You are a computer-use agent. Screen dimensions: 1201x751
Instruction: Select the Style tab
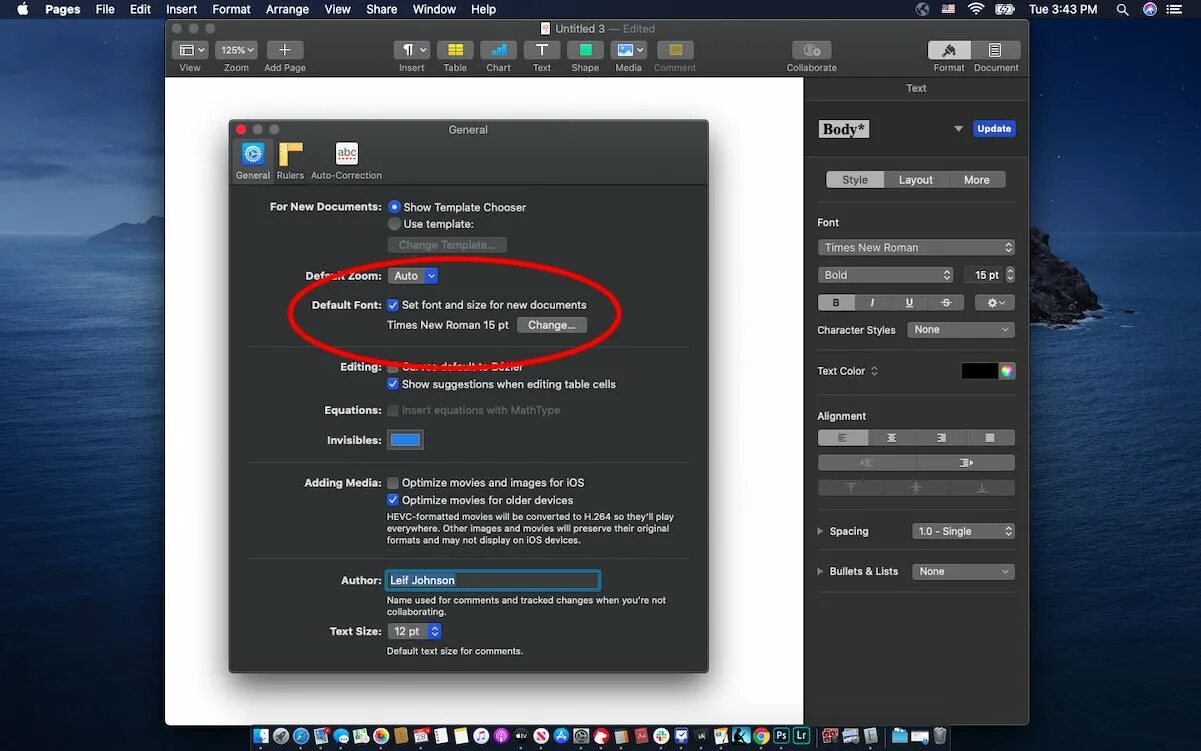pos(855,180)
